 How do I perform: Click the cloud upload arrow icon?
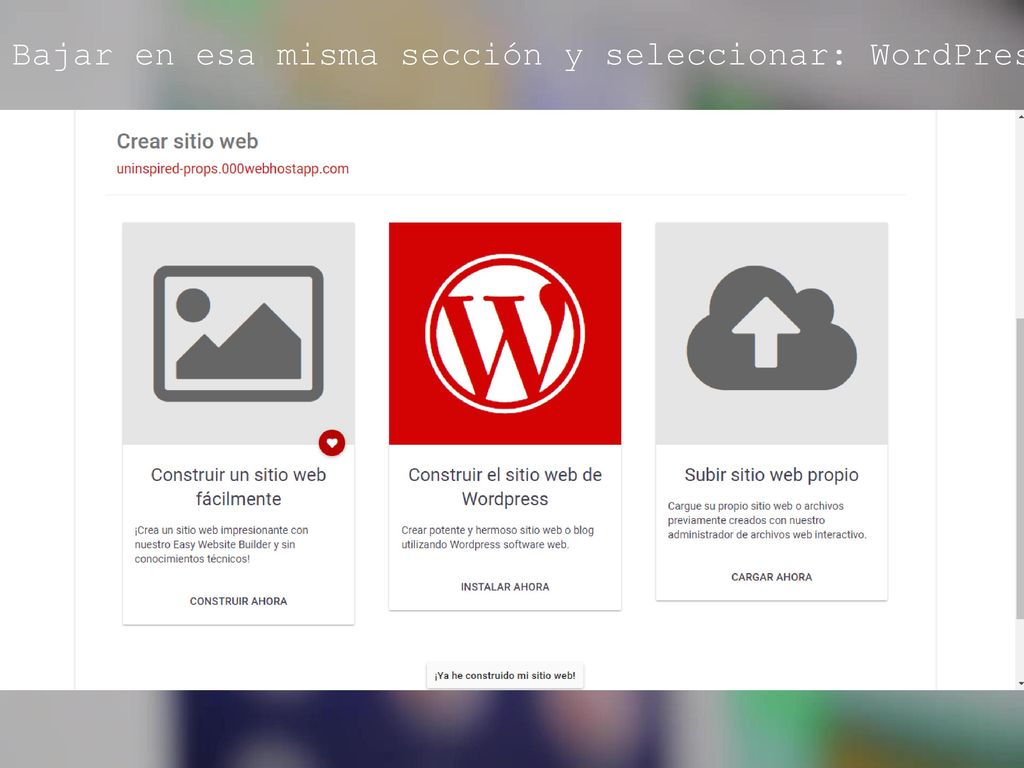tap(771, 328)
